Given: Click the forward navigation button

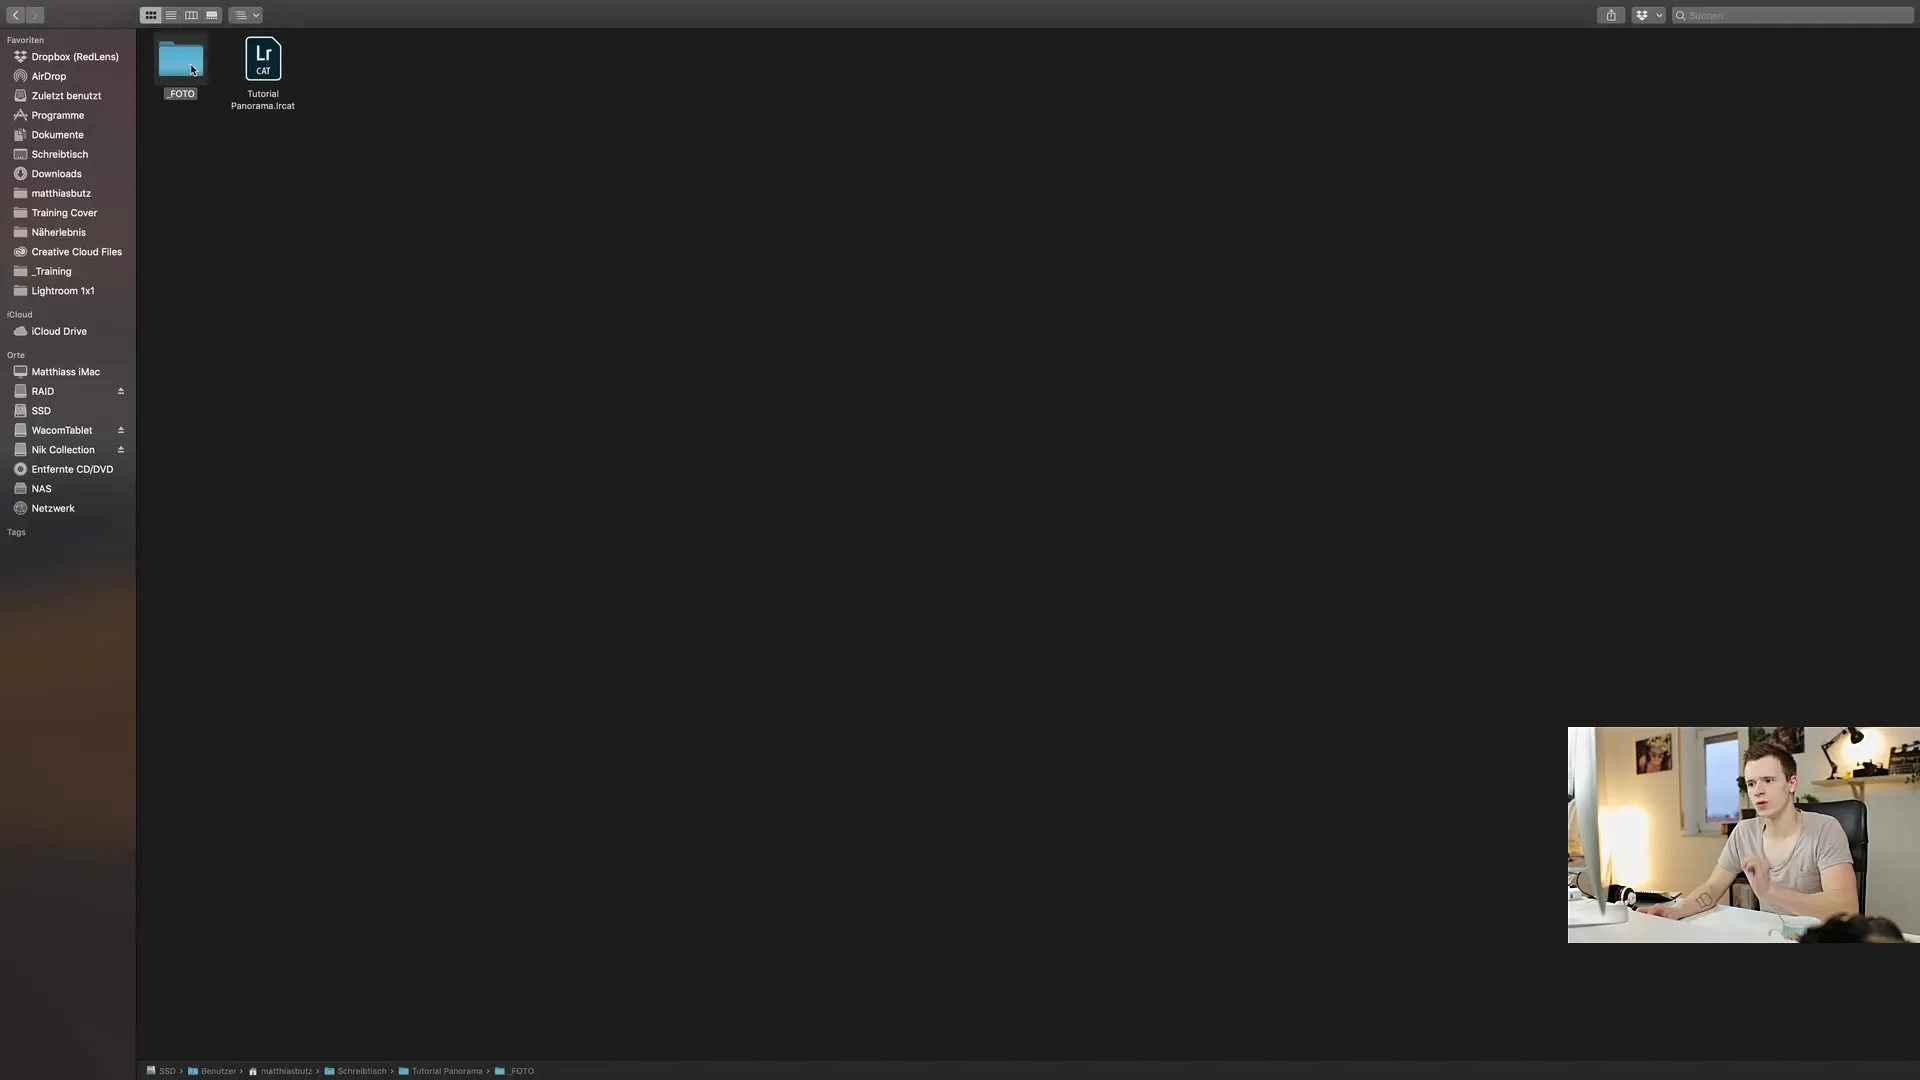Looking at the screenshot, I should (36, 15).
